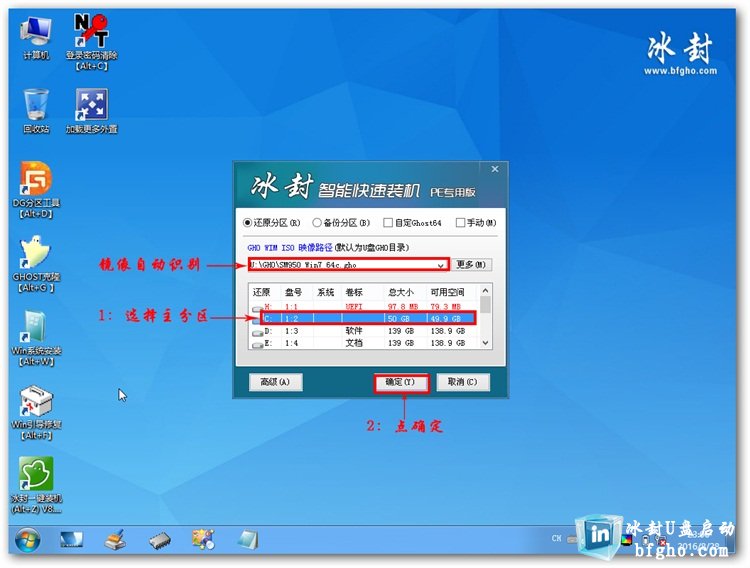This screenshot has height=568, width=750.
Task: Open the 回收站 recycle bin icon
Action: [x=36, y=111]
